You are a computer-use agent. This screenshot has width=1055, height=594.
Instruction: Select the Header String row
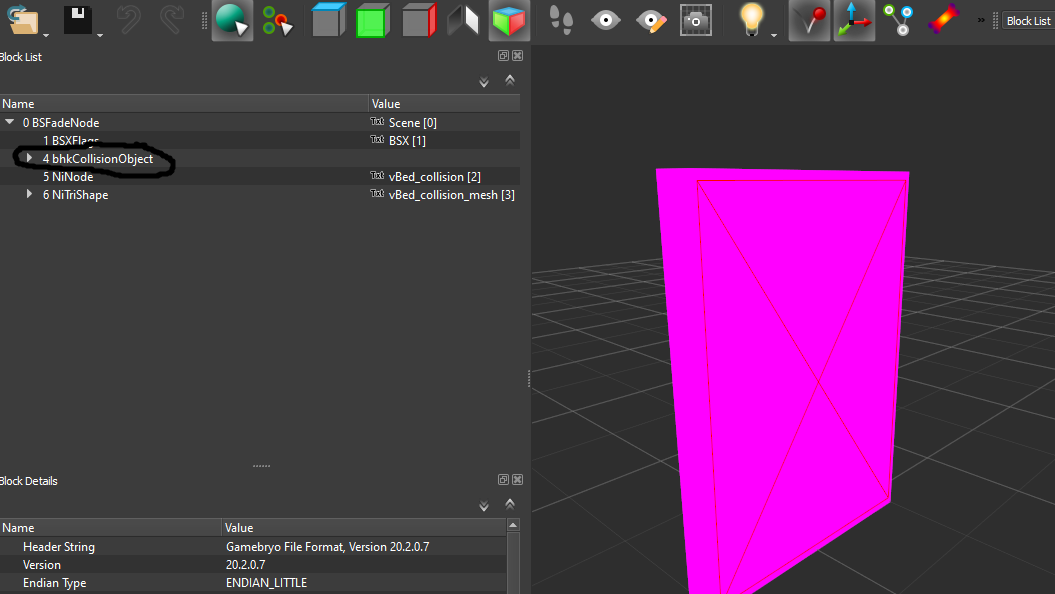pos(253,547)
